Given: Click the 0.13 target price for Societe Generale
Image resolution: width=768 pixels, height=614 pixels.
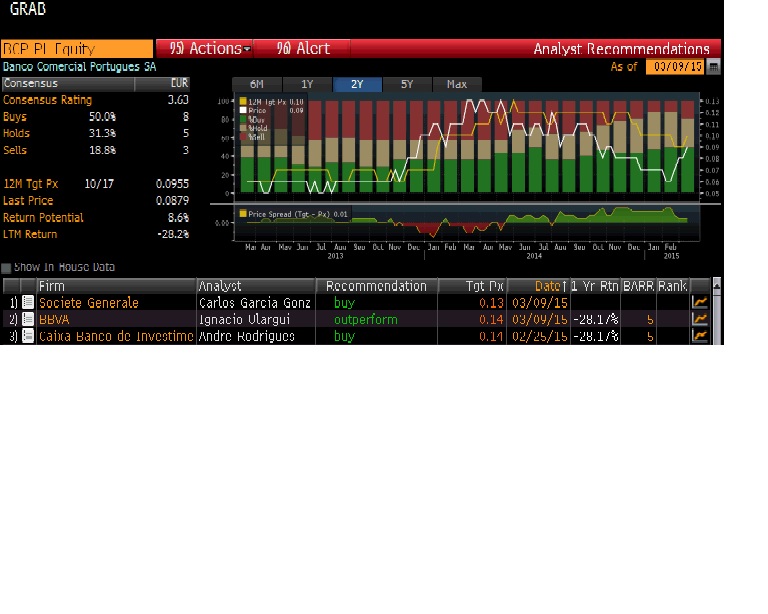Looking at the screenshot, I should point(491,303).
